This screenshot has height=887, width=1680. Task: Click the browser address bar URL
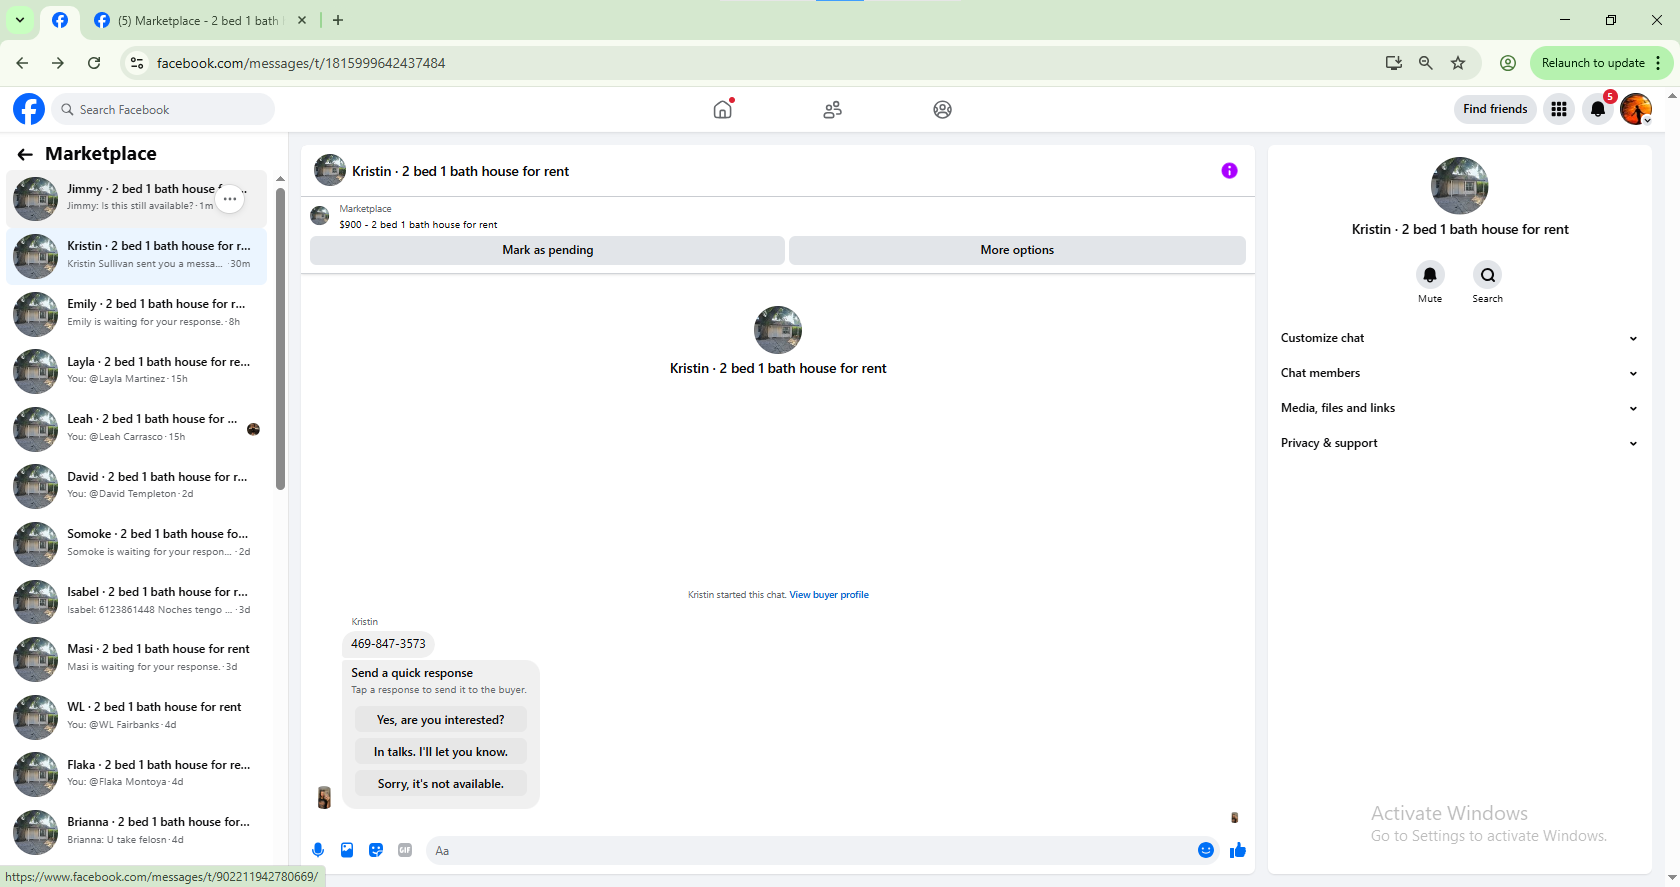click(x=301, y=63)
